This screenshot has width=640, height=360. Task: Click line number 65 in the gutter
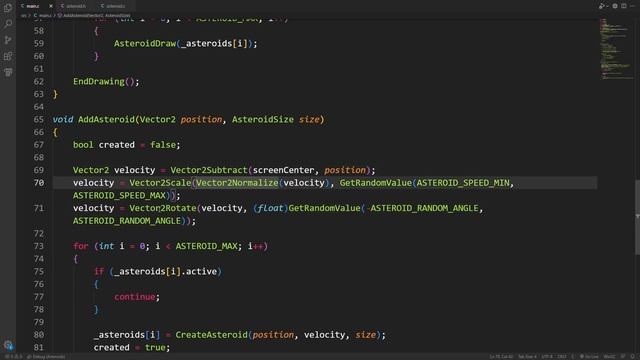click(39, 120)
